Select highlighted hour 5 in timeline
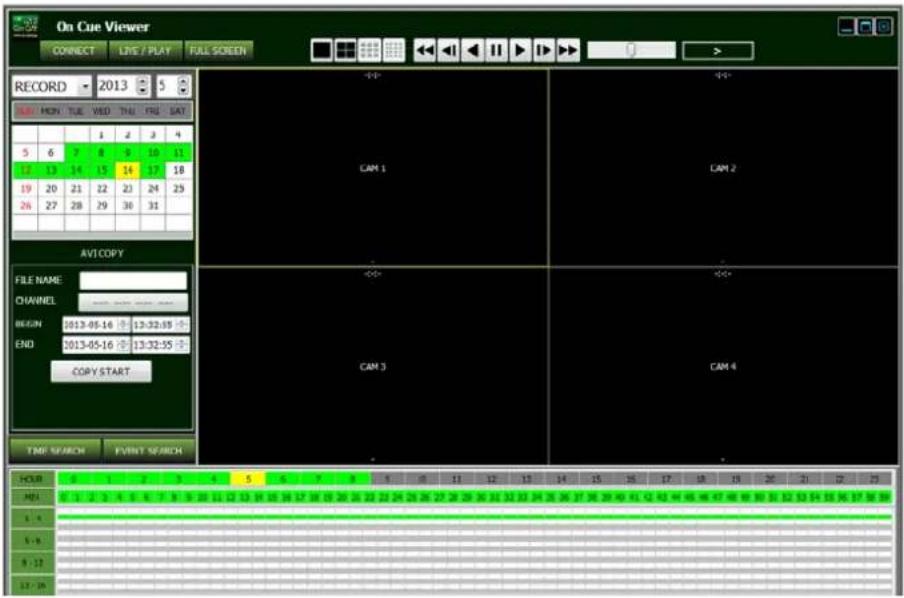 point(248,479)
